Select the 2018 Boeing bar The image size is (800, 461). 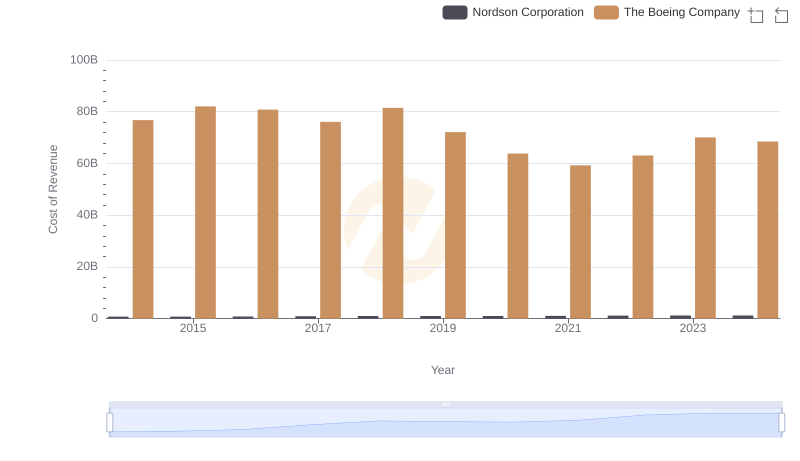(x=393, y=213)
